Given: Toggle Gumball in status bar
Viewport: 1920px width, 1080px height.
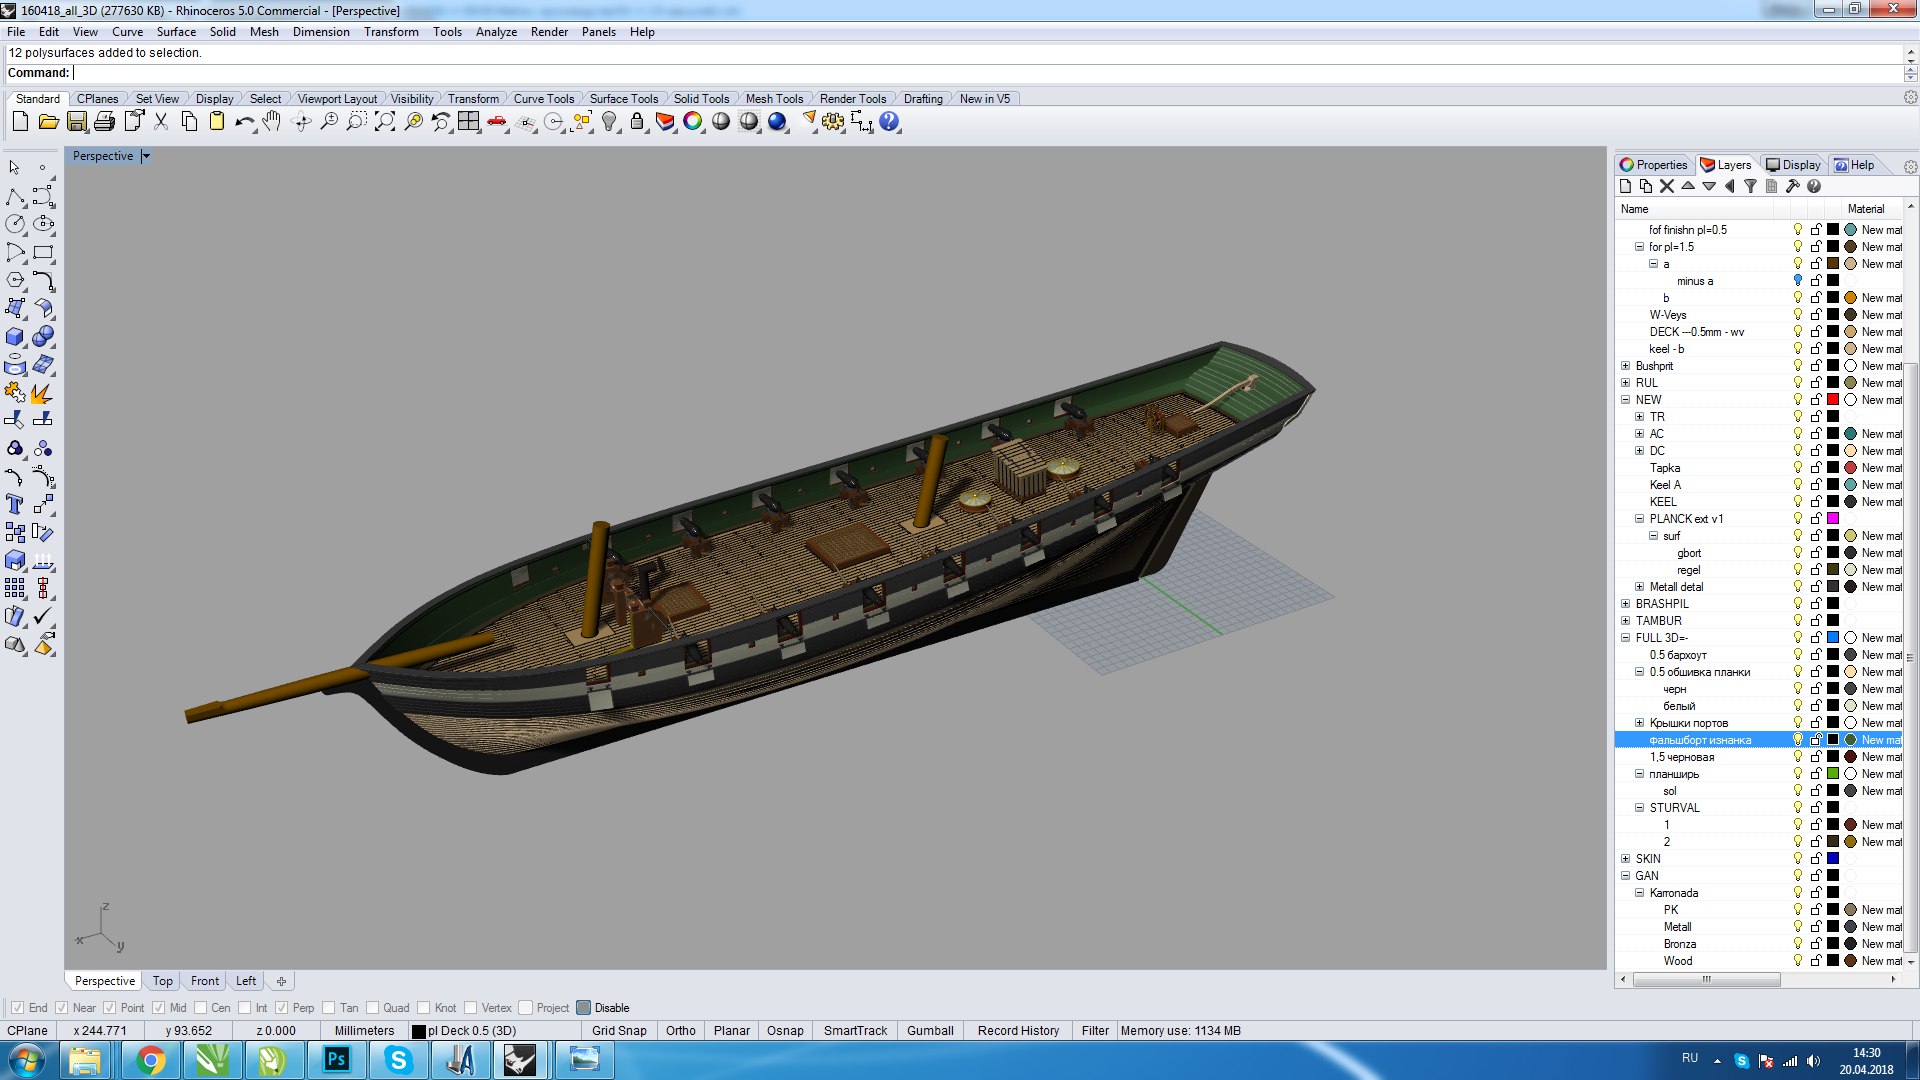Looking at the screenshot, I should tap(930, 1031).
